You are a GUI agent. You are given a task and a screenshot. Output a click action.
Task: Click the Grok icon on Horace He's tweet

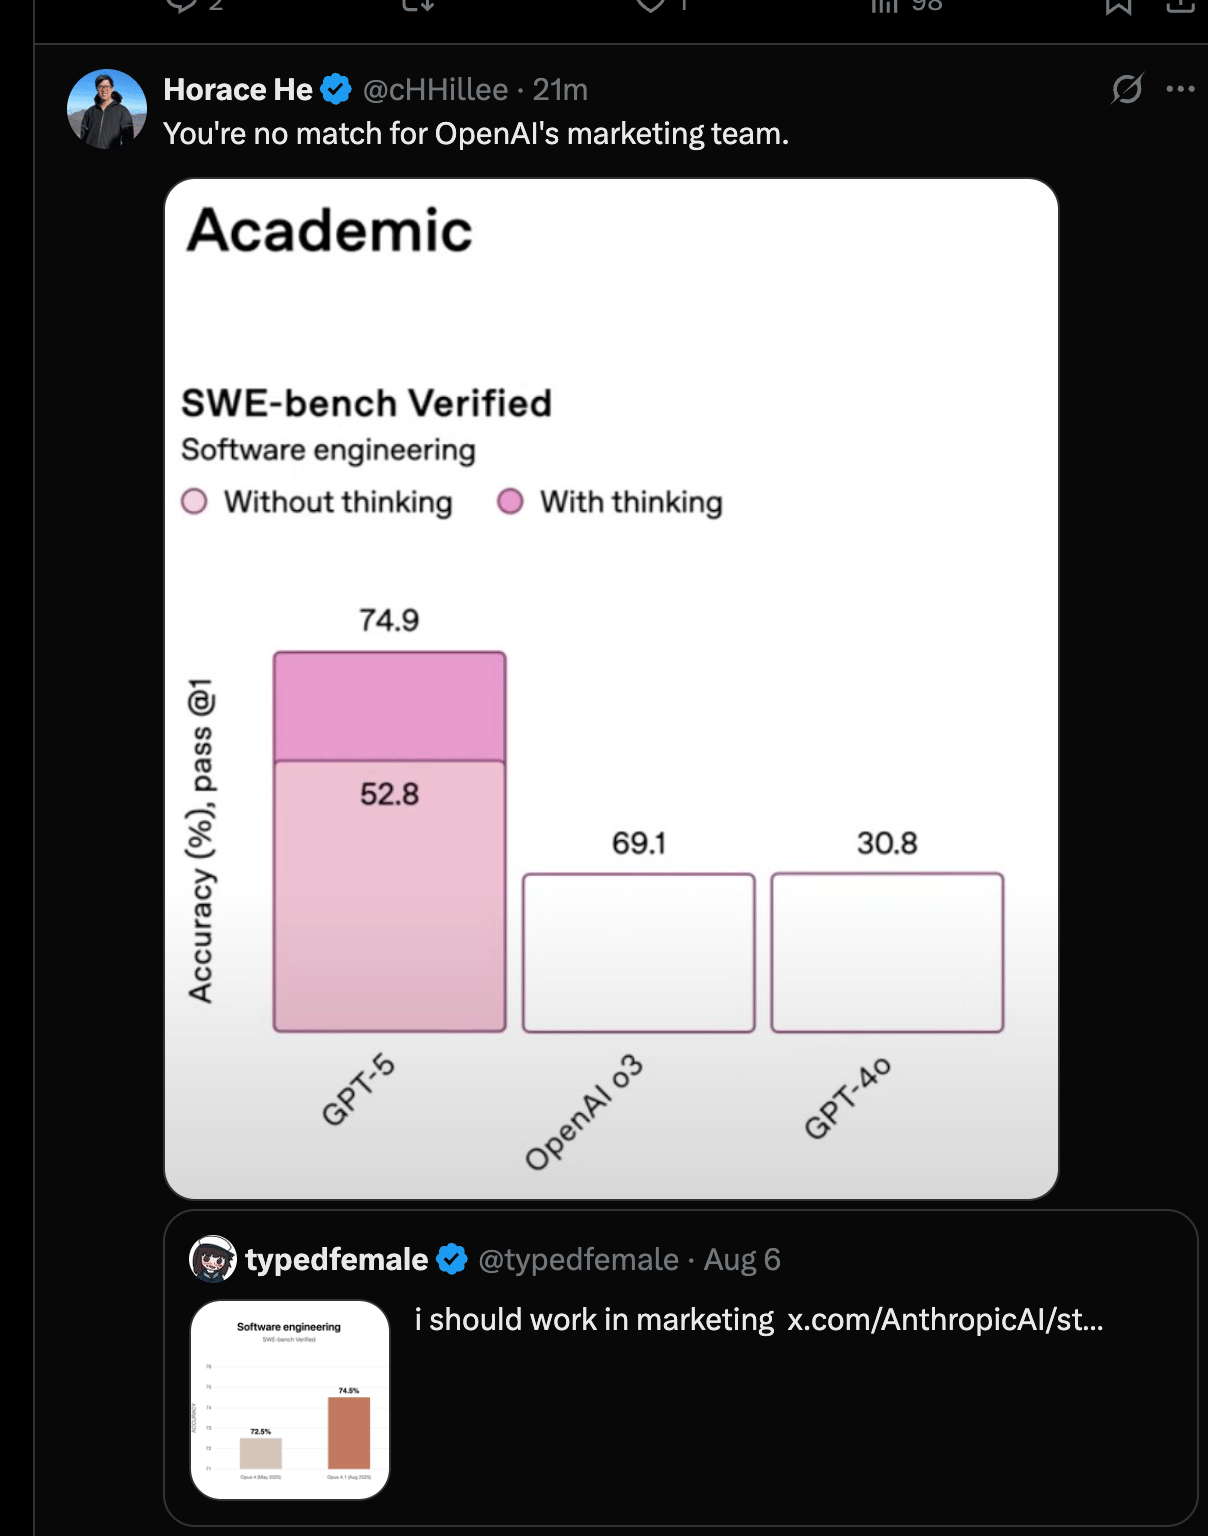point(1127,89)
